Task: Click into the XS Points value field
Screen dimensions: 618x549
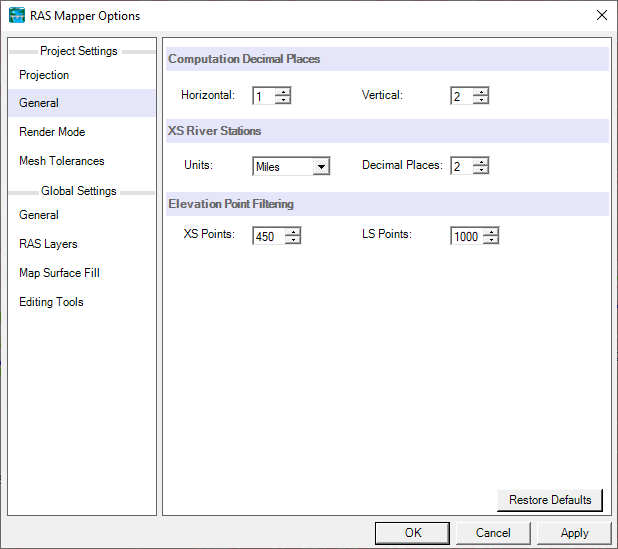Action: pyautogui.click(x=269, y=236)
